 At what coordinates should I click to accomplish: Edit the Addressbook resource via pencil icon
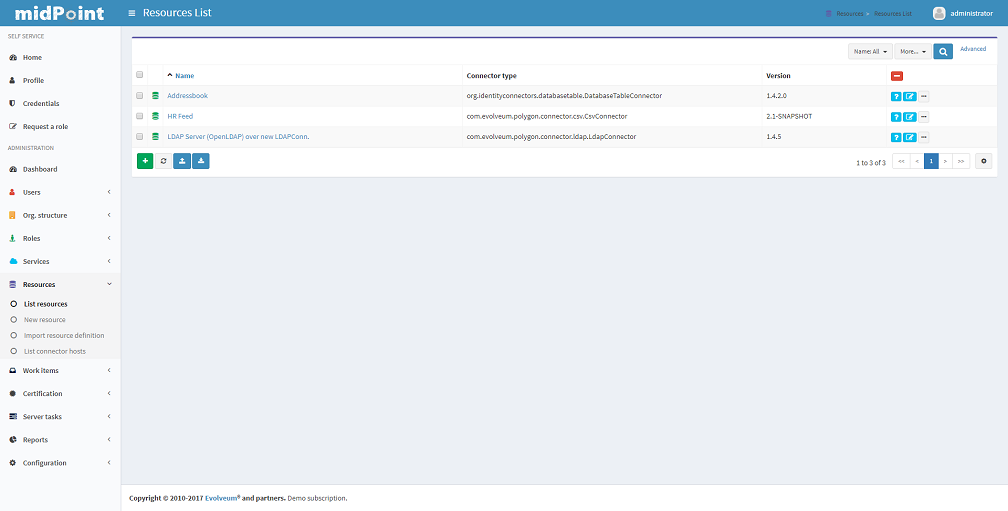tap(910, 97)
